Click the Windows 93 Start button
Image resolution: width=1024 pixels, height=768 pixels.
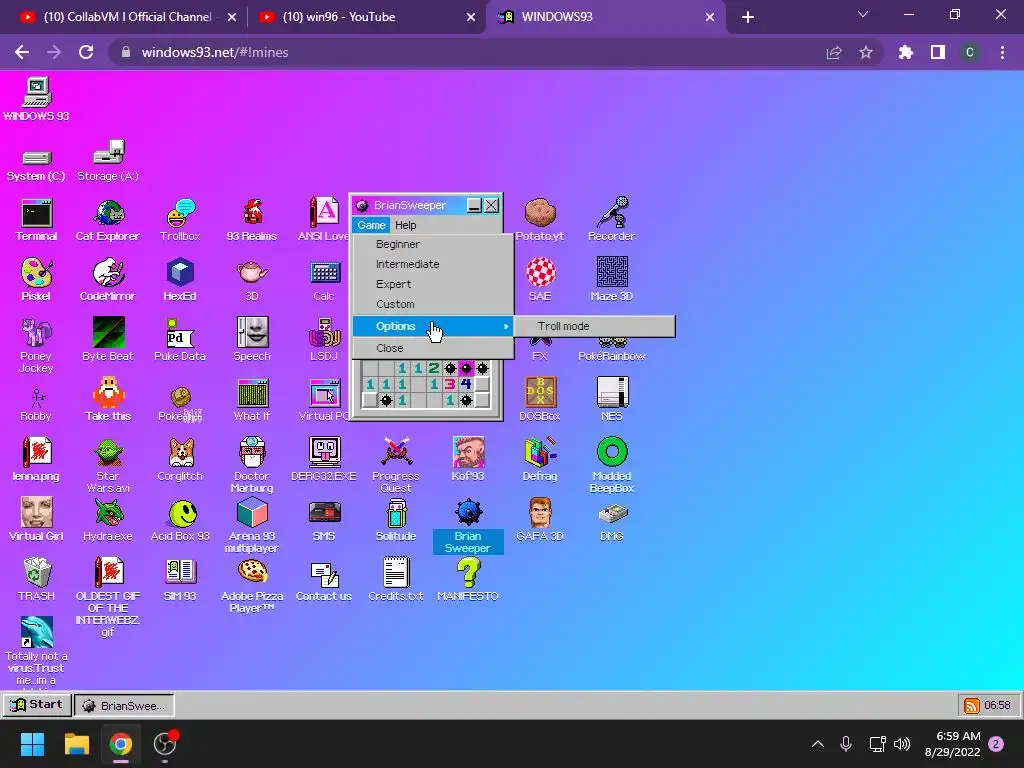tap(37, 705)
